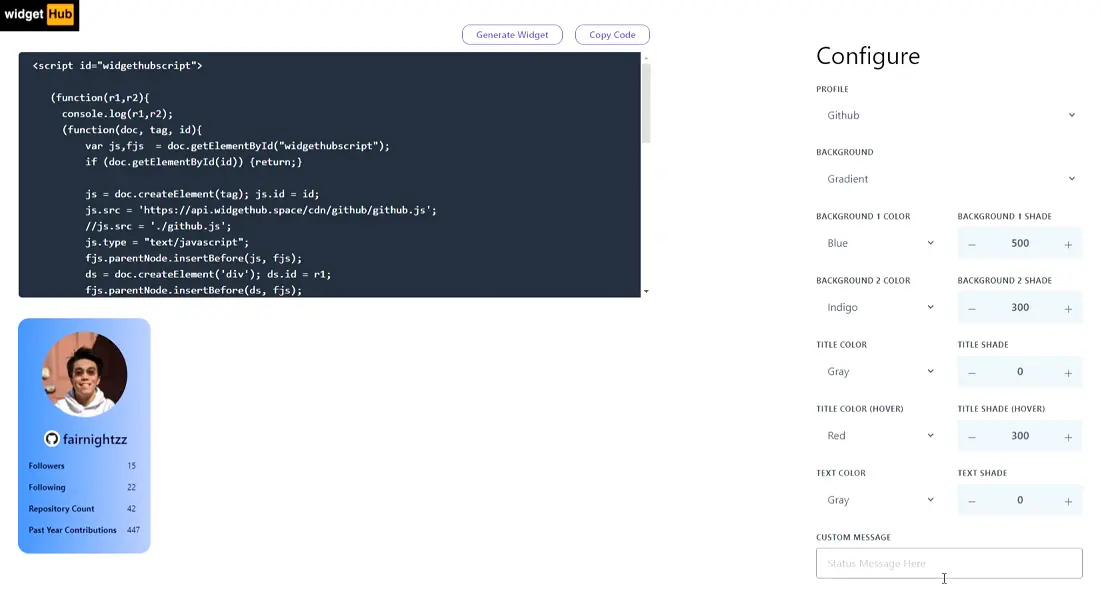Click the widget Hub logo

(39, 15)
